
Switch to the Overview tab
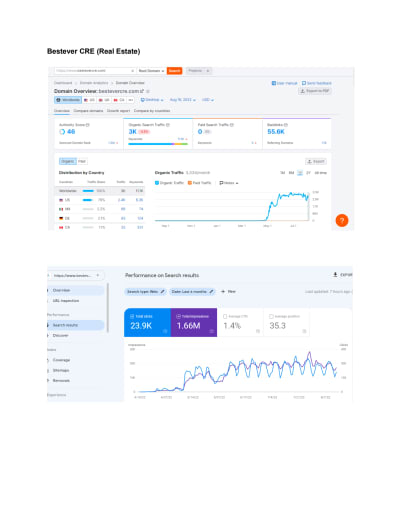62,111
